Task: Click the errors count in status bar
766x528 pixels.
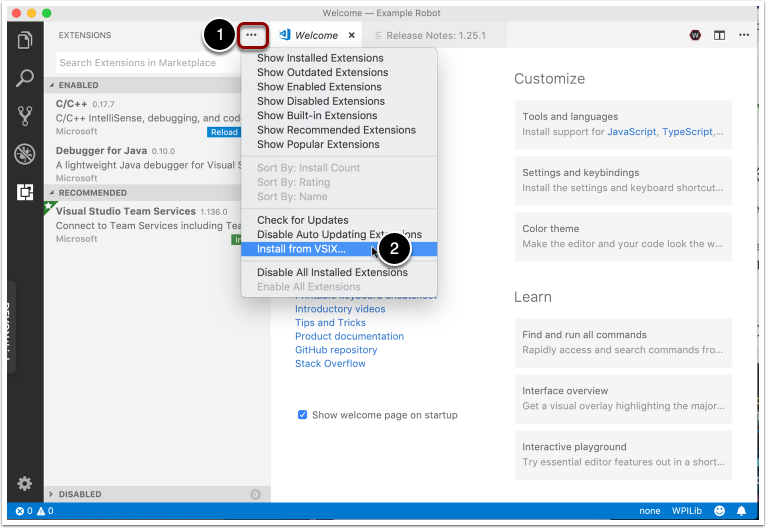Action: (x=24, y=511)
